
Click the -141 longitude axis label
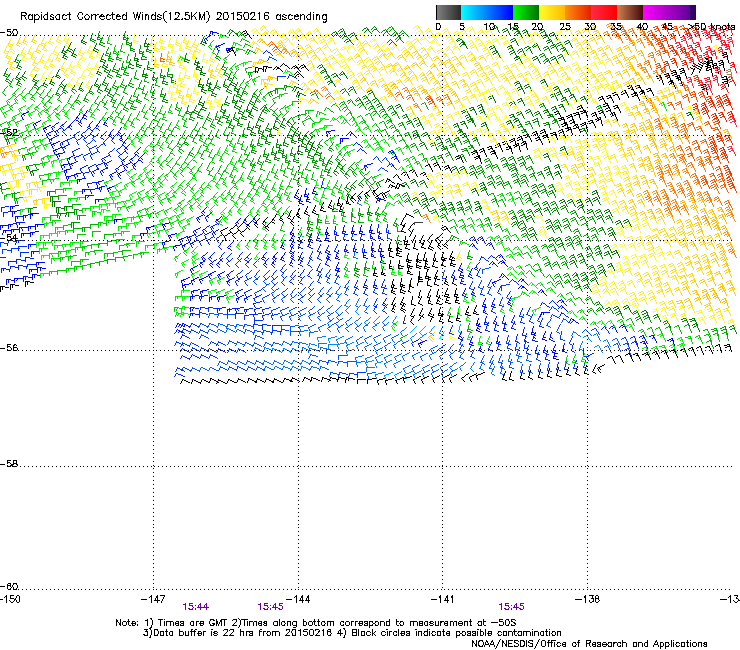443,599
